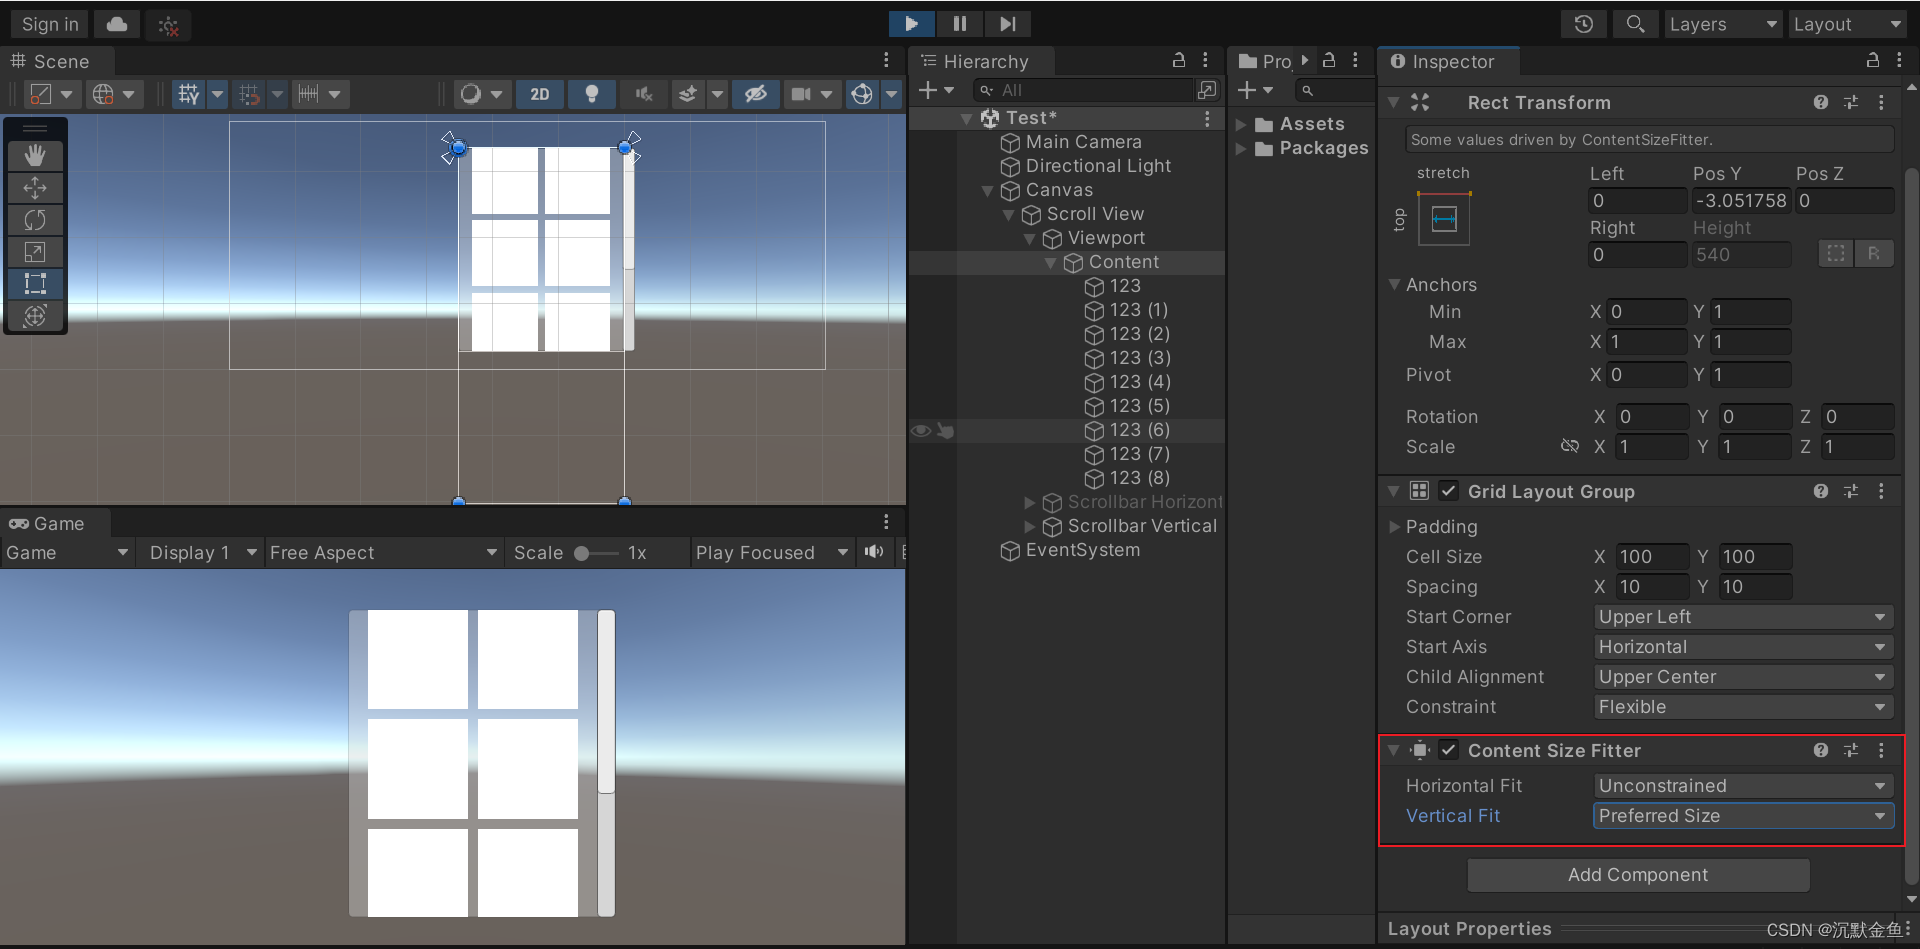Screen dimensions: 1920x949
Task: Open Constraint dropdown
Action: click(1742, 707)
